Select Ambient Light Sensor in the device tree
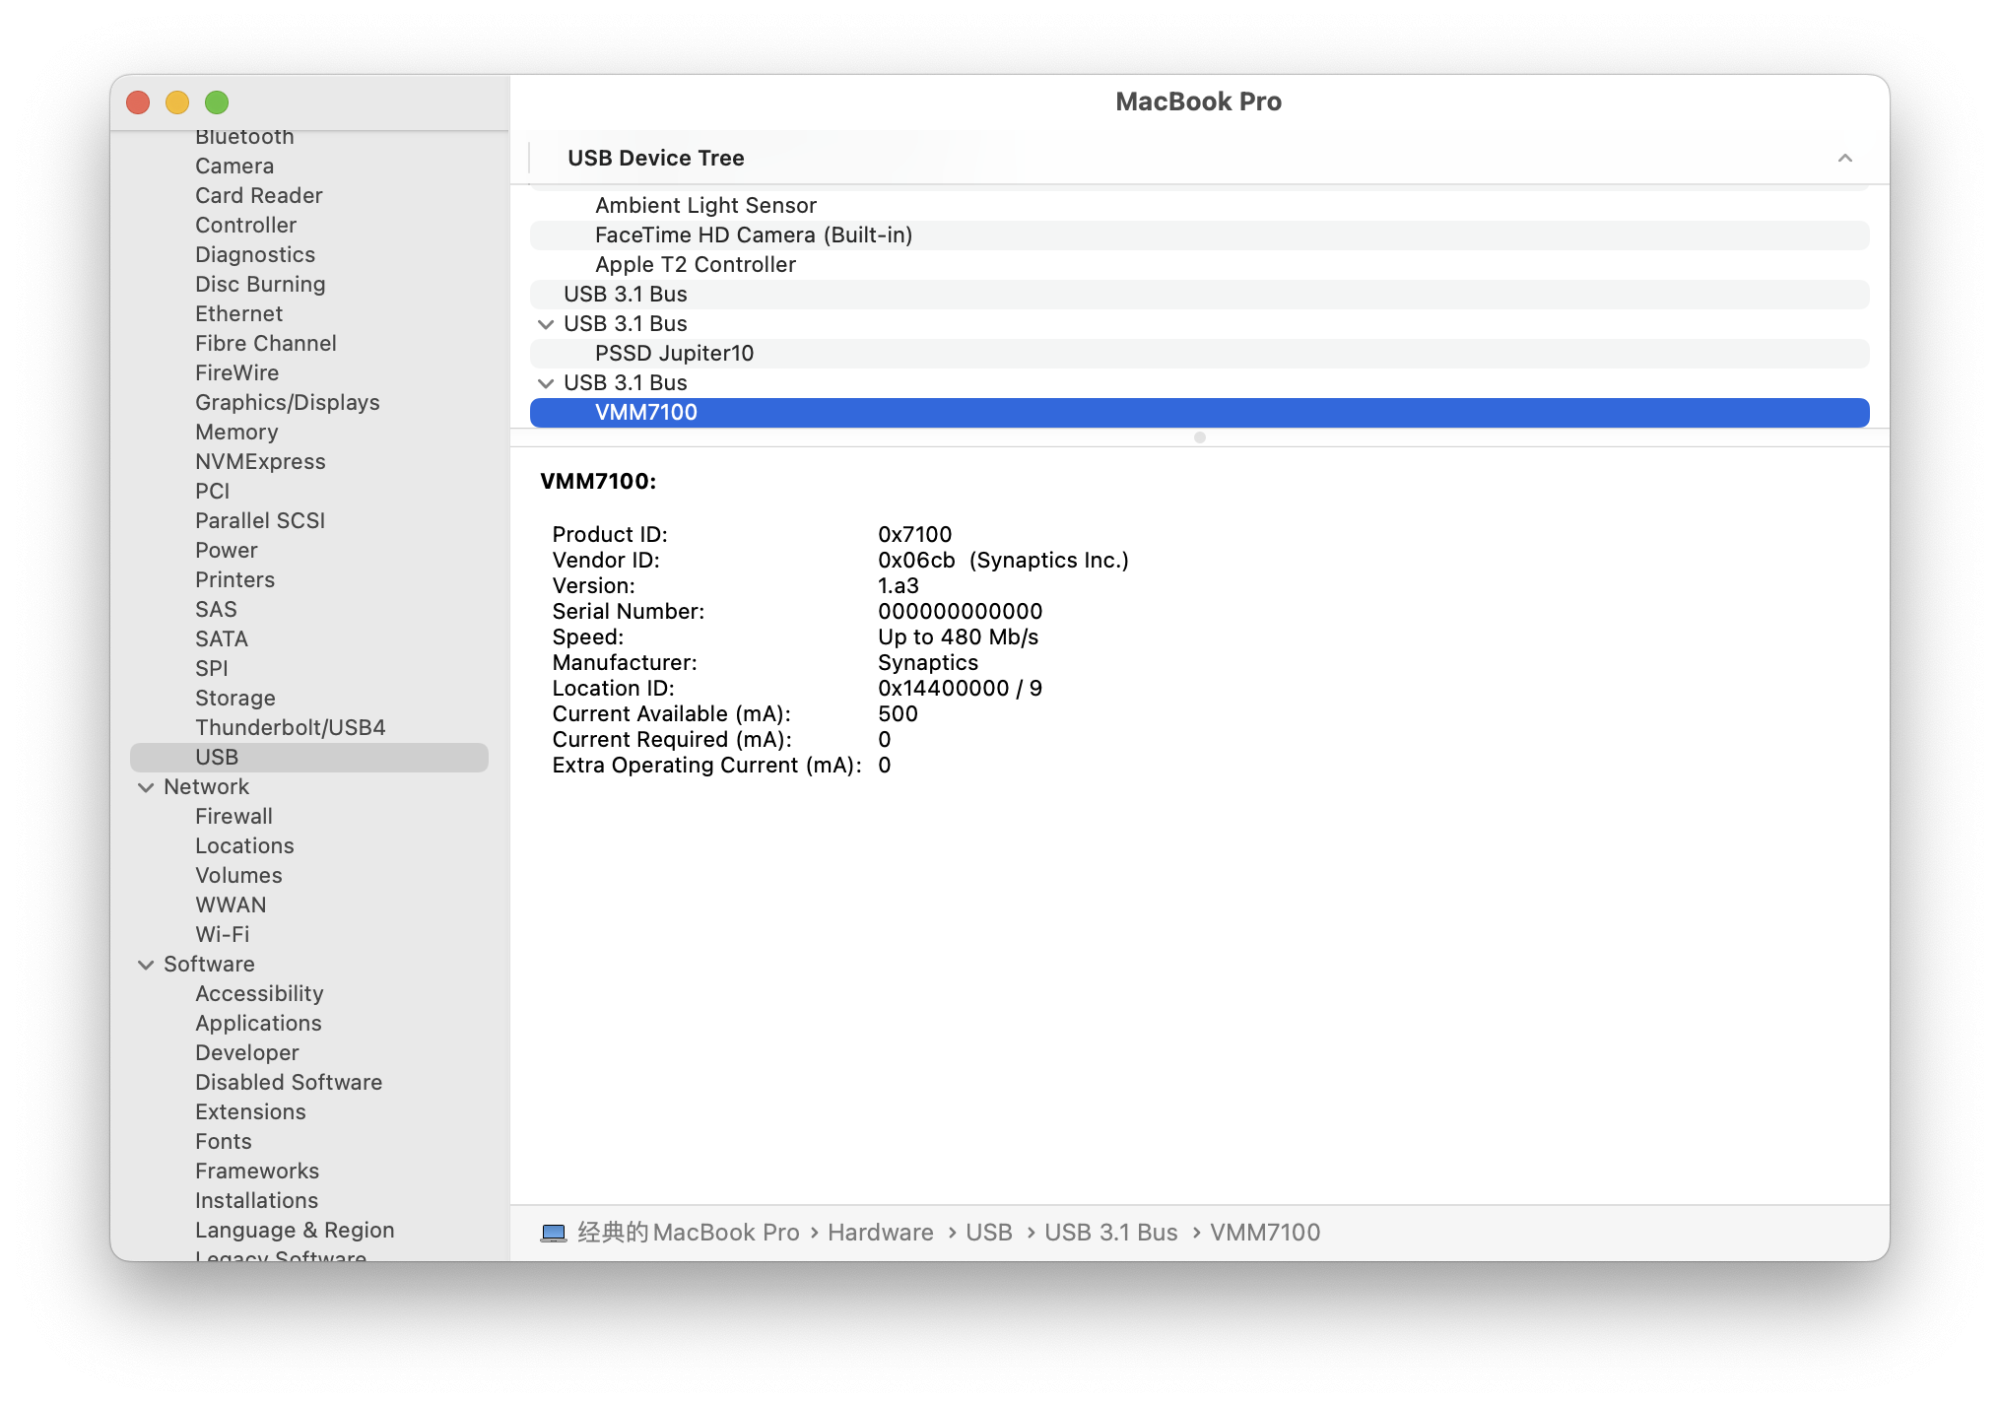Viewport: 2000px width, 1407px height. click(706, 205)
